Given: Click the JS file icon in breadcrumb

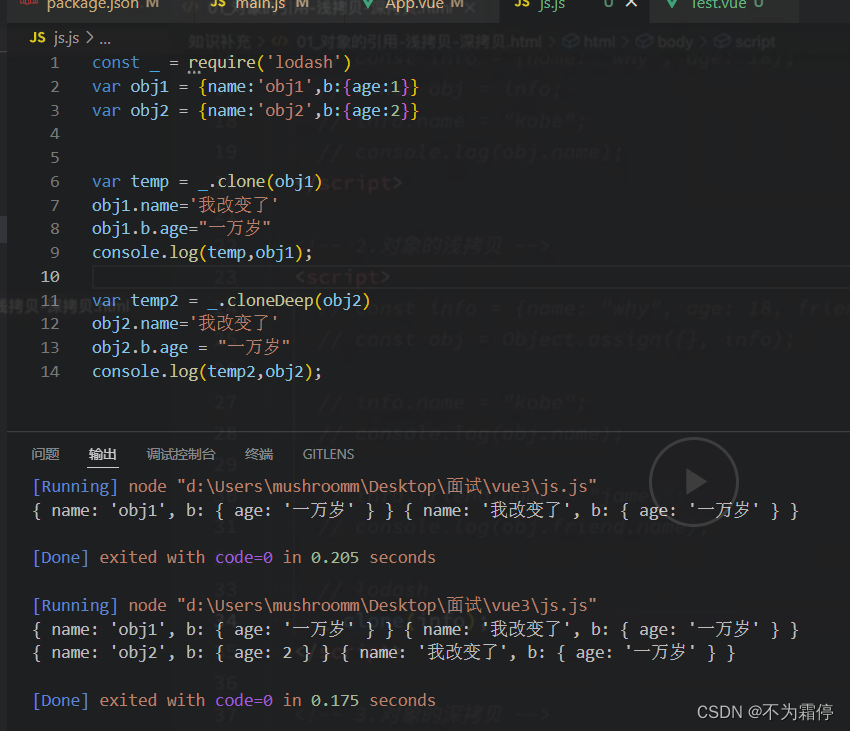Looking at the screenshot, I should [x=38, y=38].
